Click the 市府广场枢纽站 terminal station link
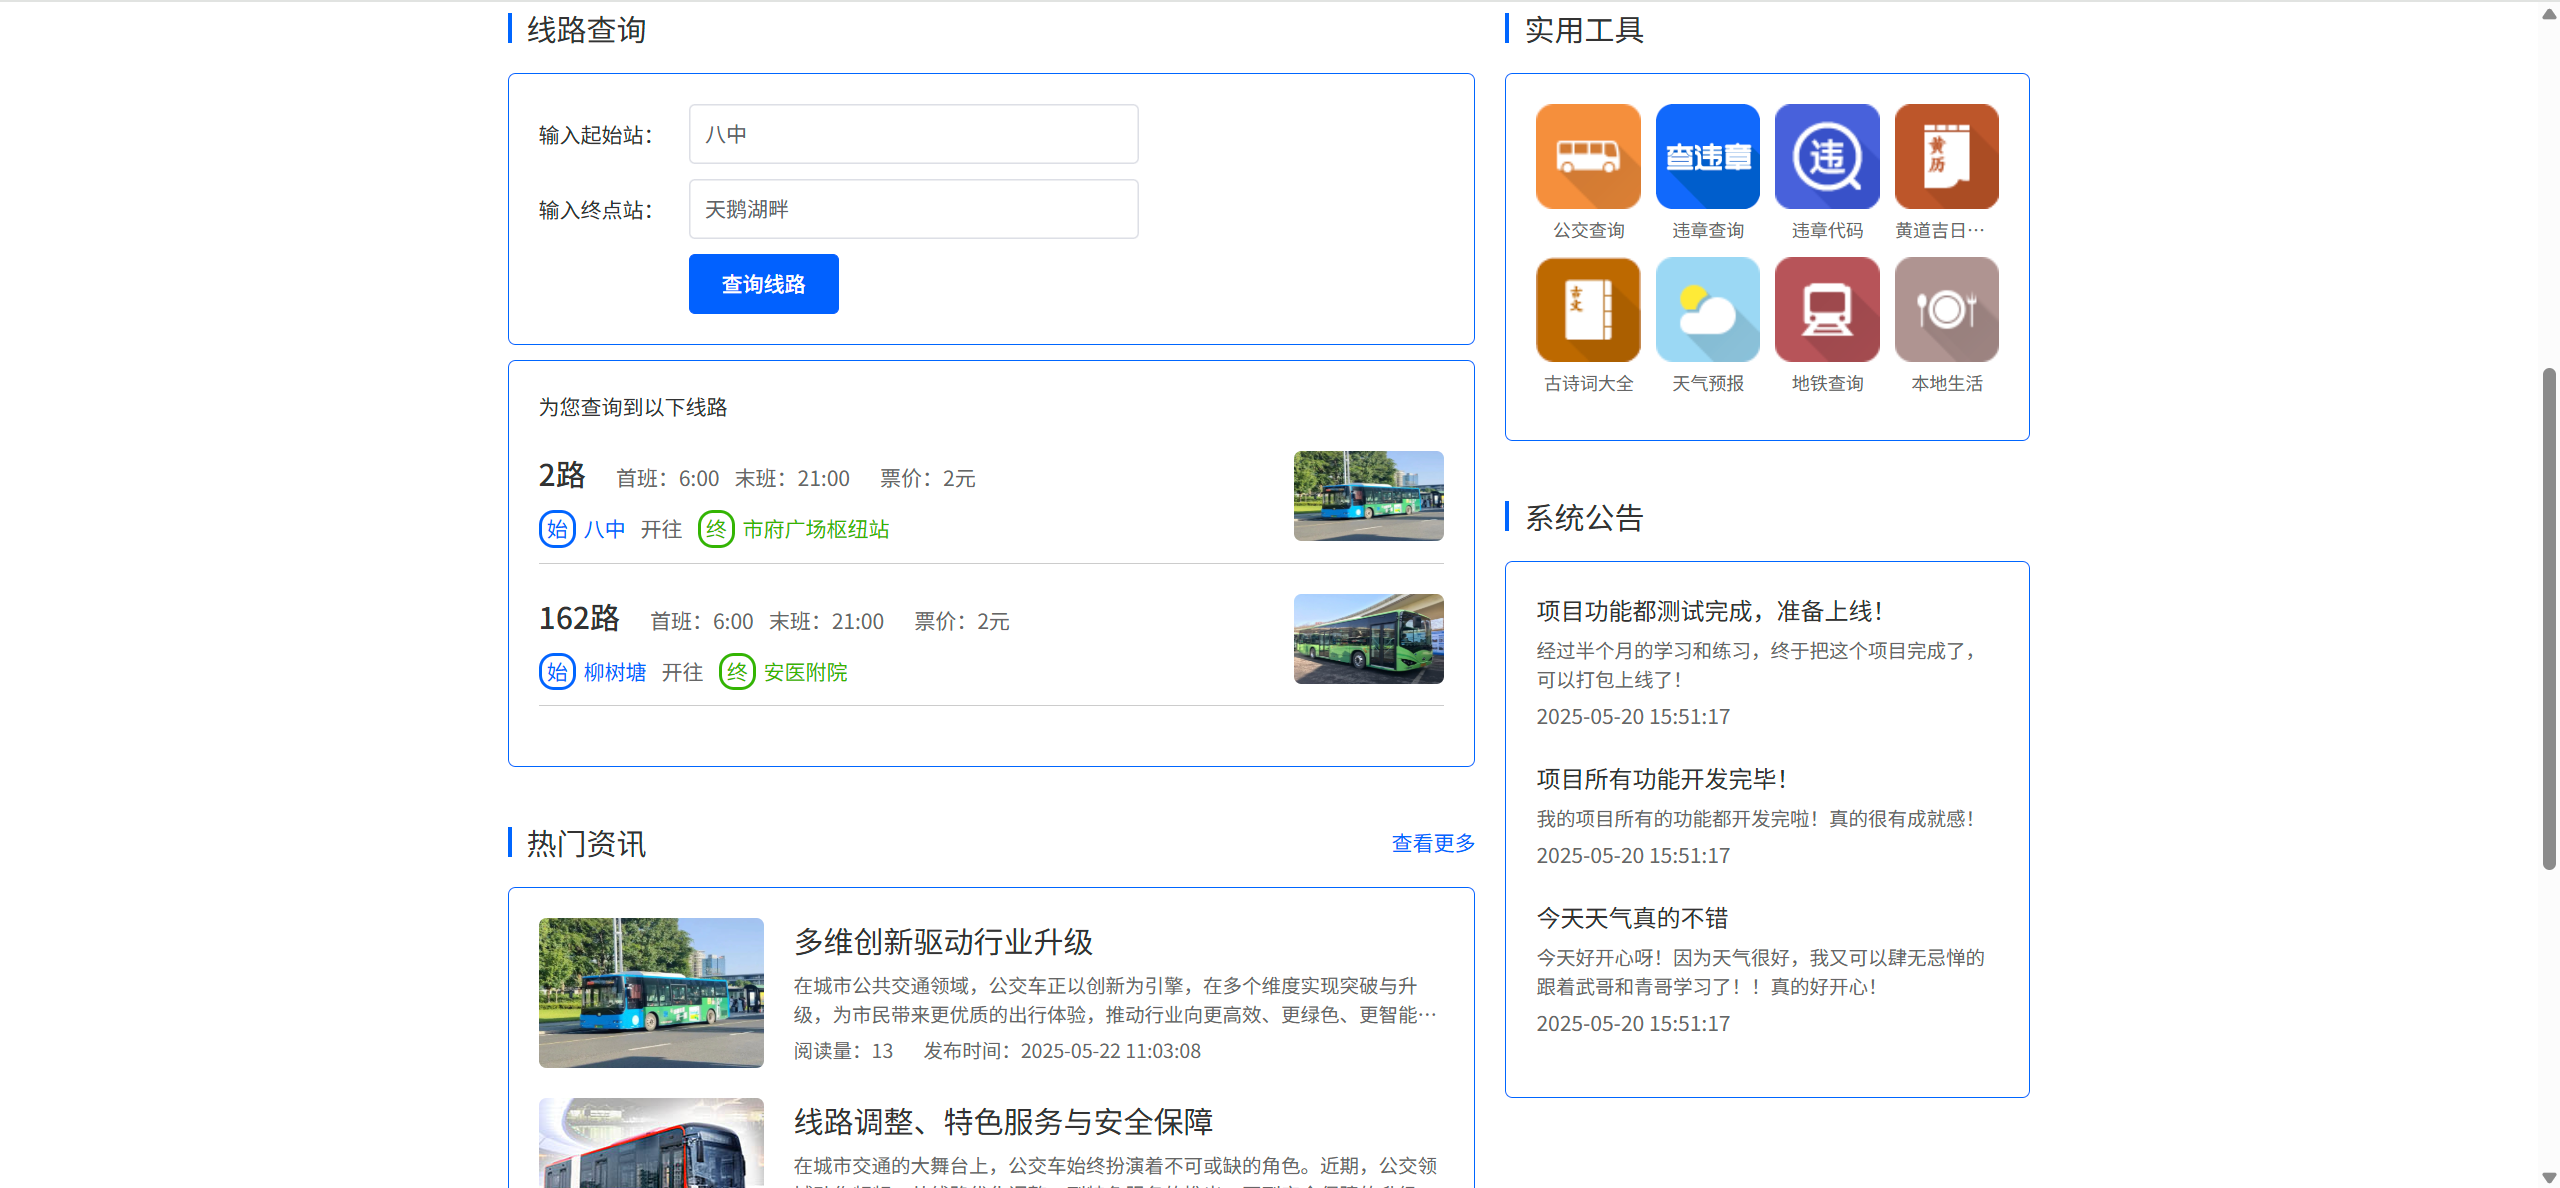Screen dimensions: 2560x1188 815,529
